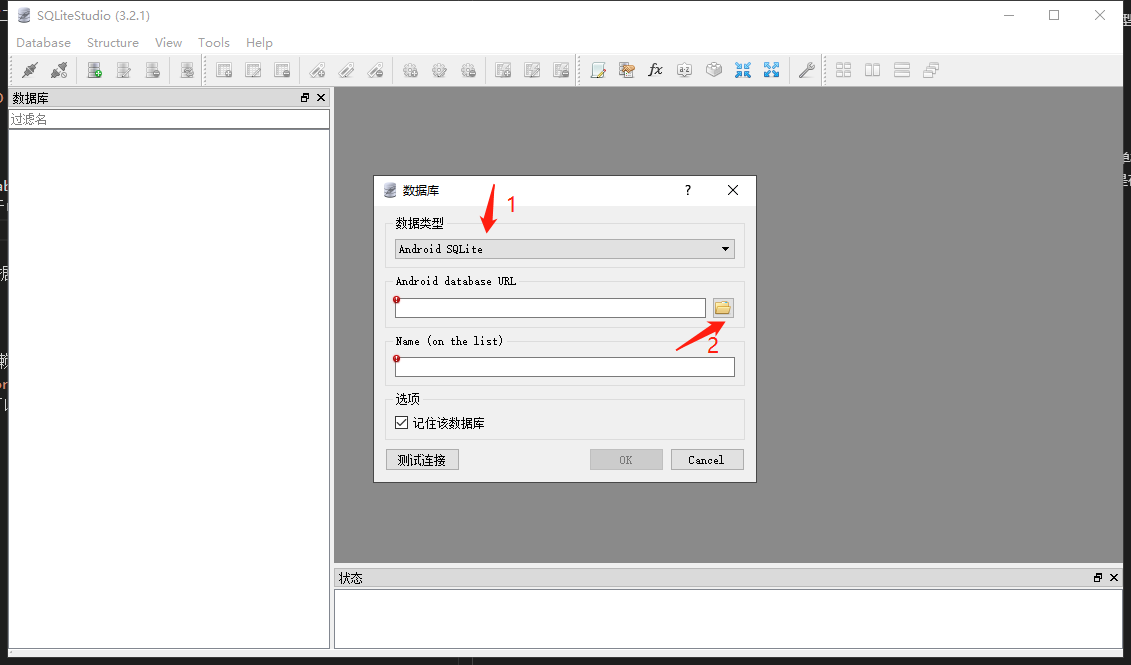Open configuration via the wrench icon
Screen dimensions: 1131x665
(x=806, y=70)
